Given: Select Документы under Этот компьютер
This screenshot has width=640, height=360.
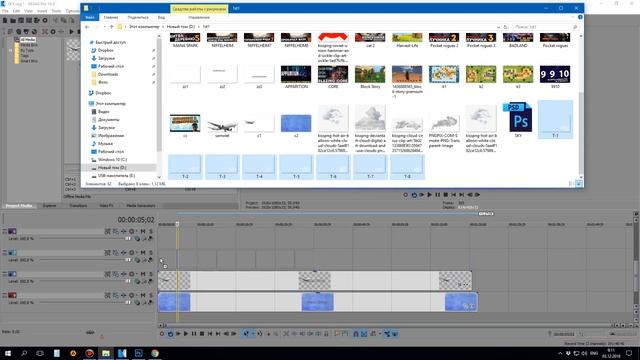Looking at the screenshot, I should point(109,120).
